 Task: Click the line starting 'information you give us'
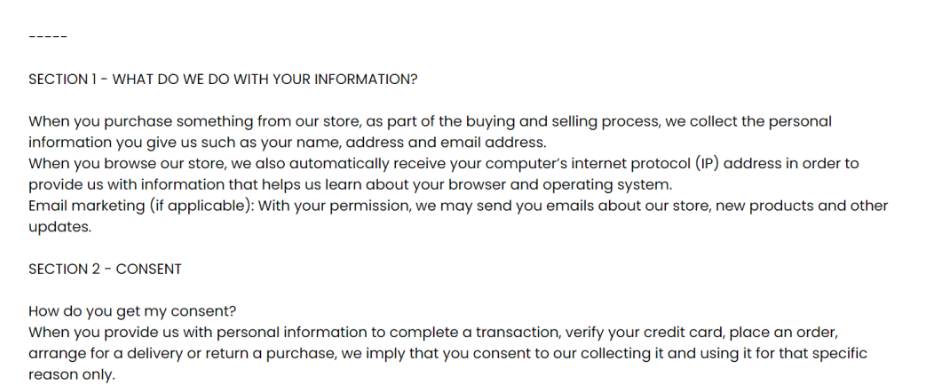pos(287,142)
